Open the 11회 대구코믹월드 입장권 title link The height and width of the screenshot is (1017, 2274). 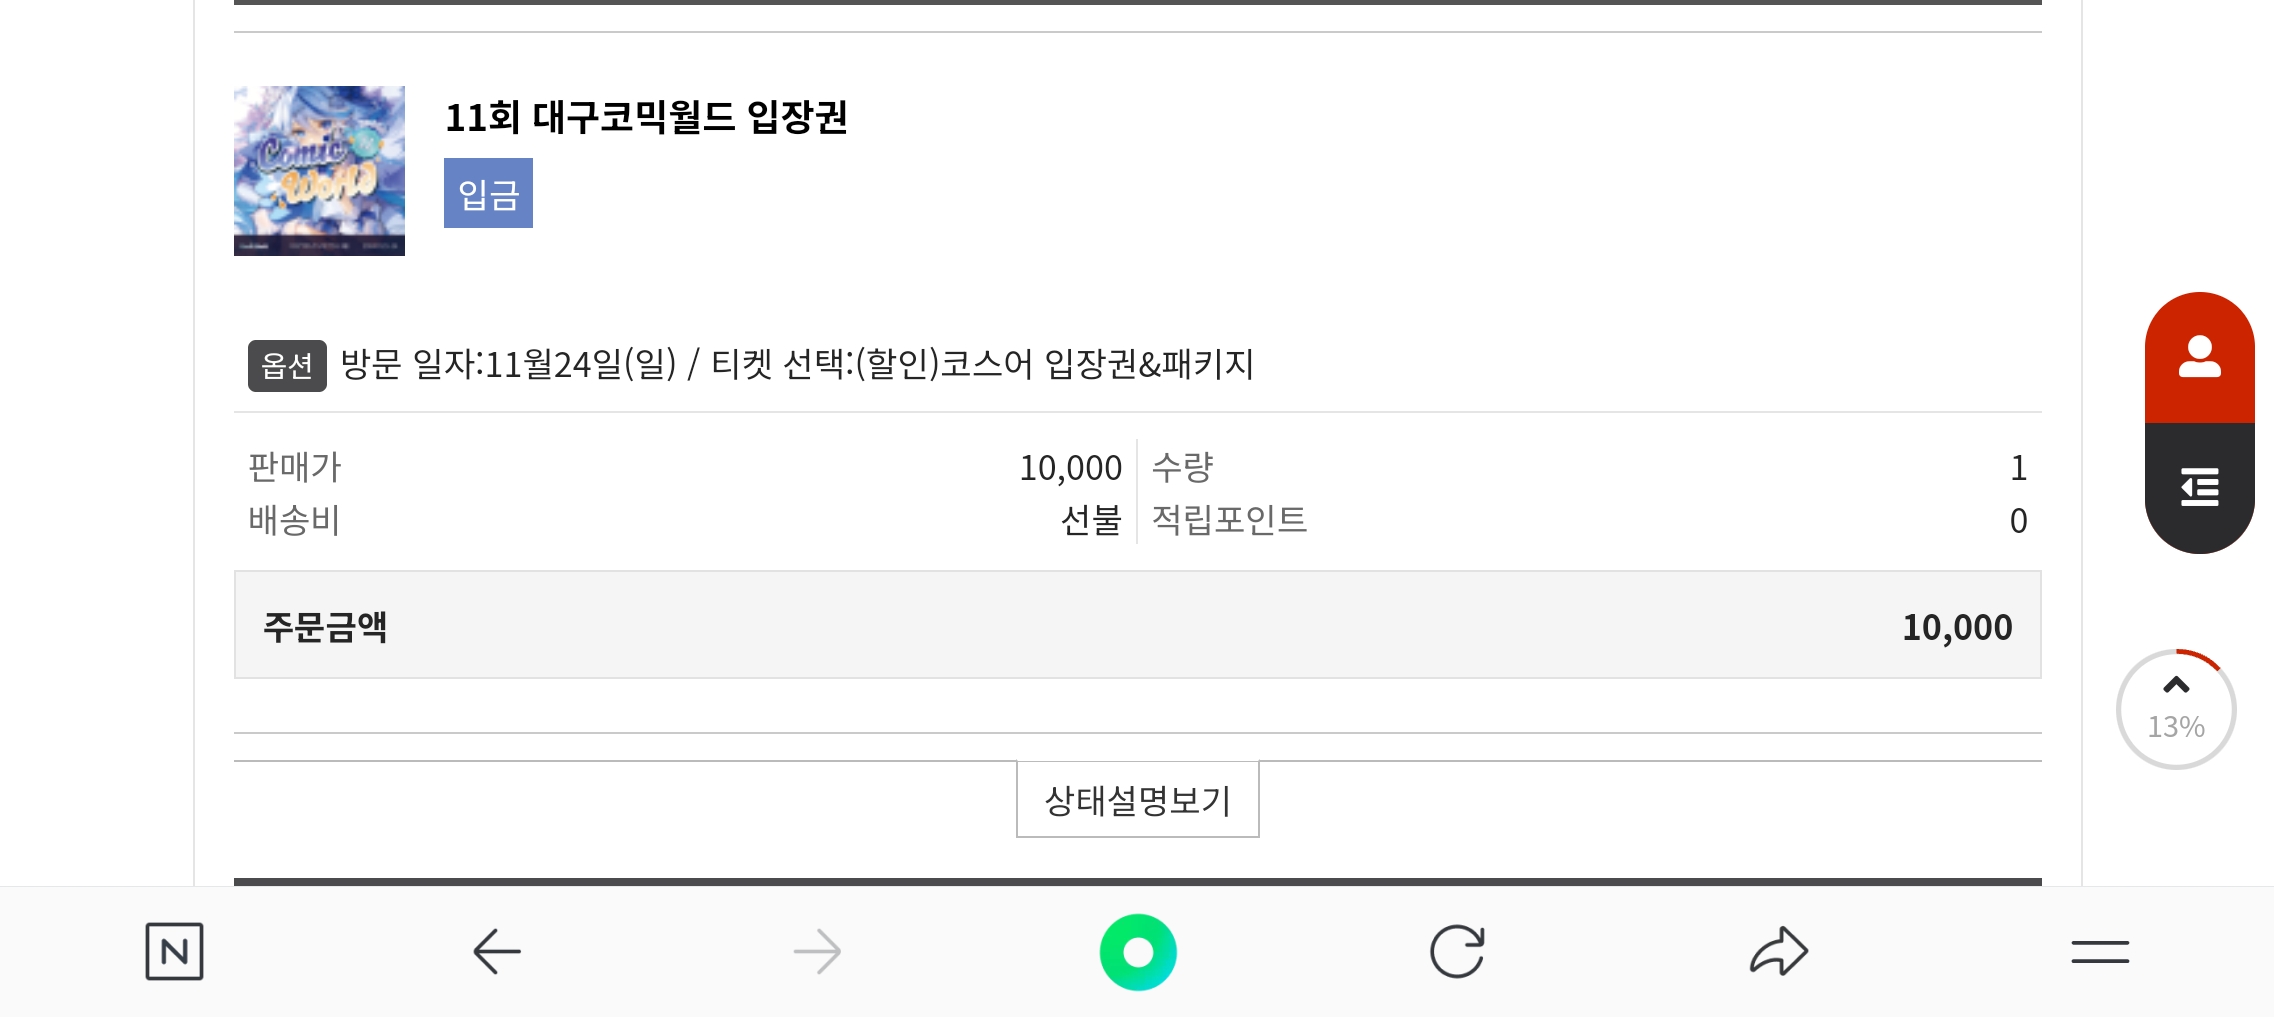click(646, 118)
